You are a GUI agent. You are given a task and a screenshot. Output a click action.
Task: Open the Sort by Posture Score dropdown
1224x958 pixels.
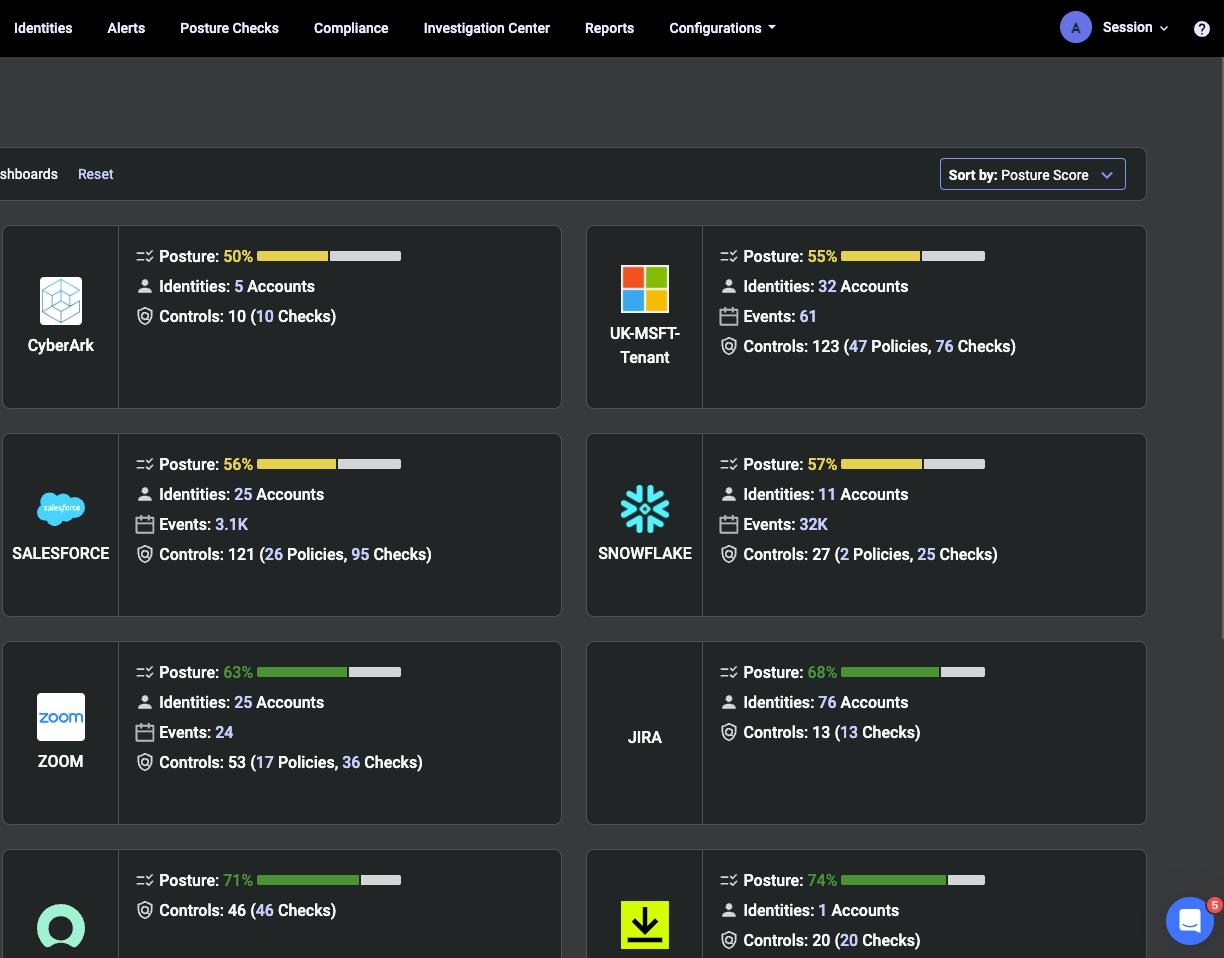[1032, 174]
